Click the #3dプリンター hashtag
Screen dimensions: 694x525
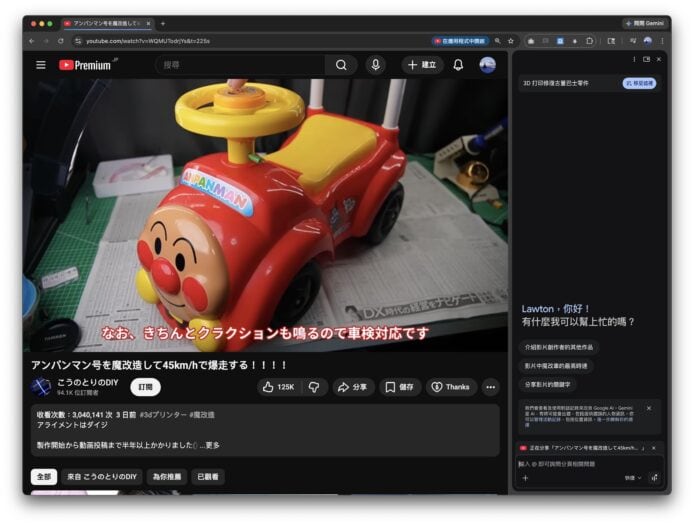[163, 415]
